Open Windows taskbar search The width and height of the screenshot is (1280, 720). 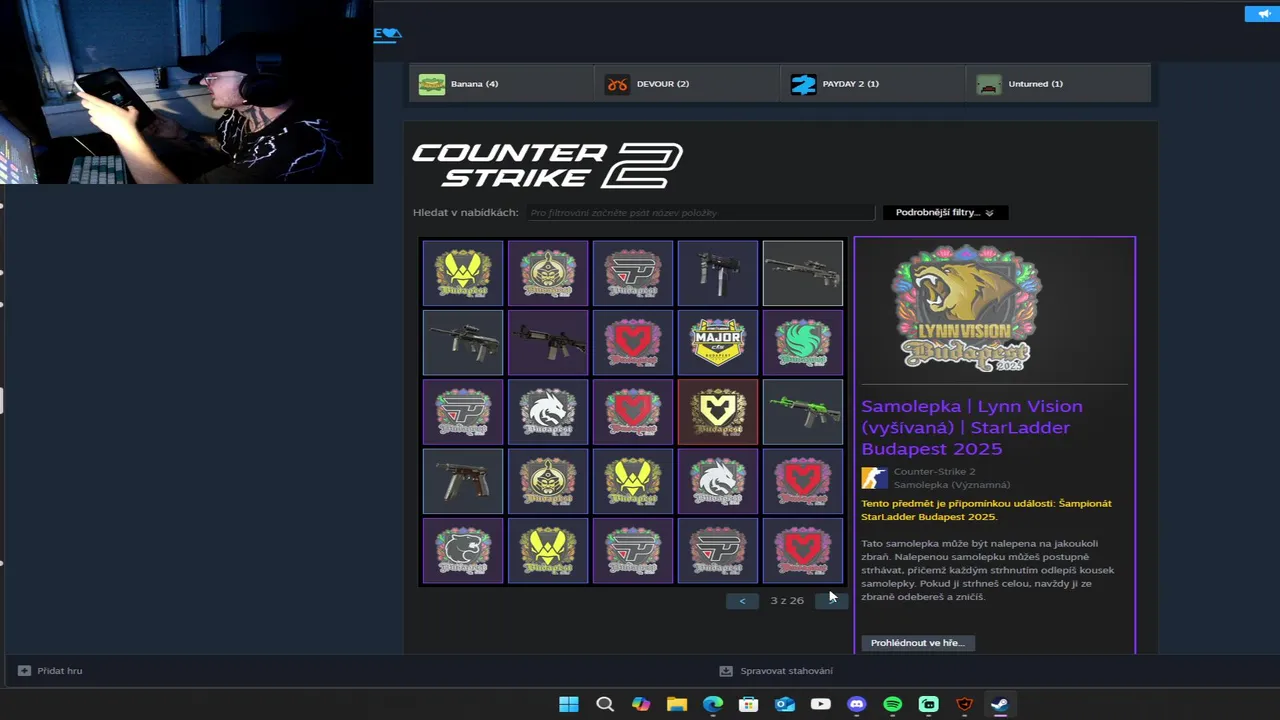coord(605,704)
